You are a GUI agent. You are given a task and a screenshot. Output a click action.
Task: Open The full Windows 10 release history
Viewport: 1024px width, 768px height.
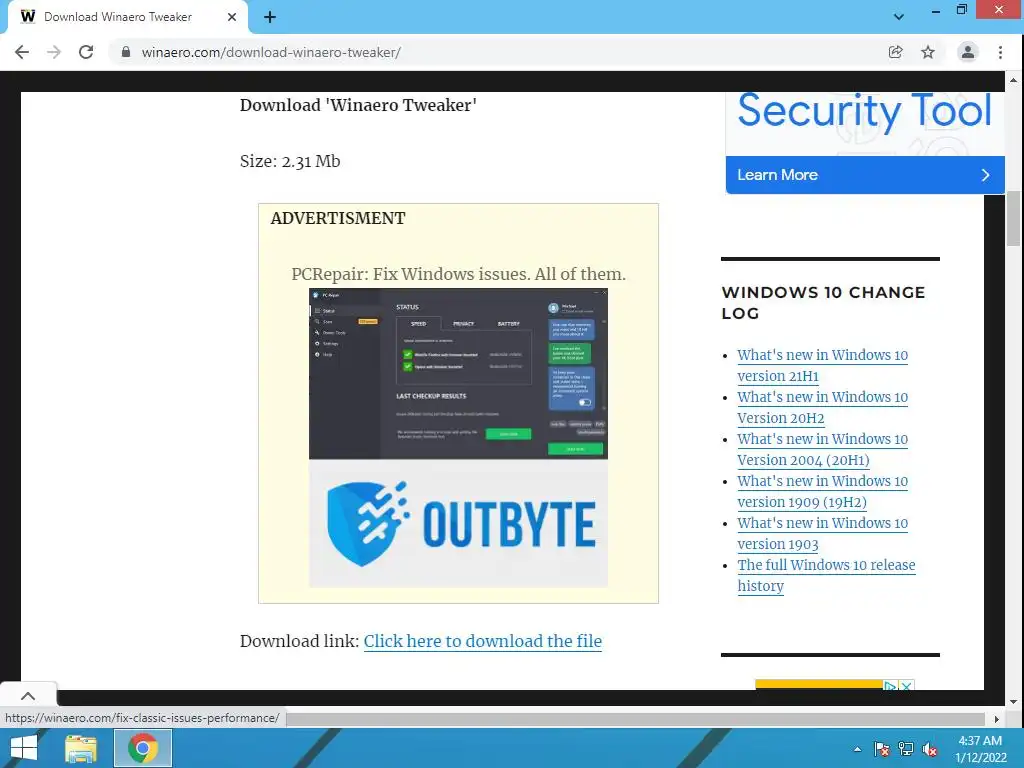click(826, 575)
